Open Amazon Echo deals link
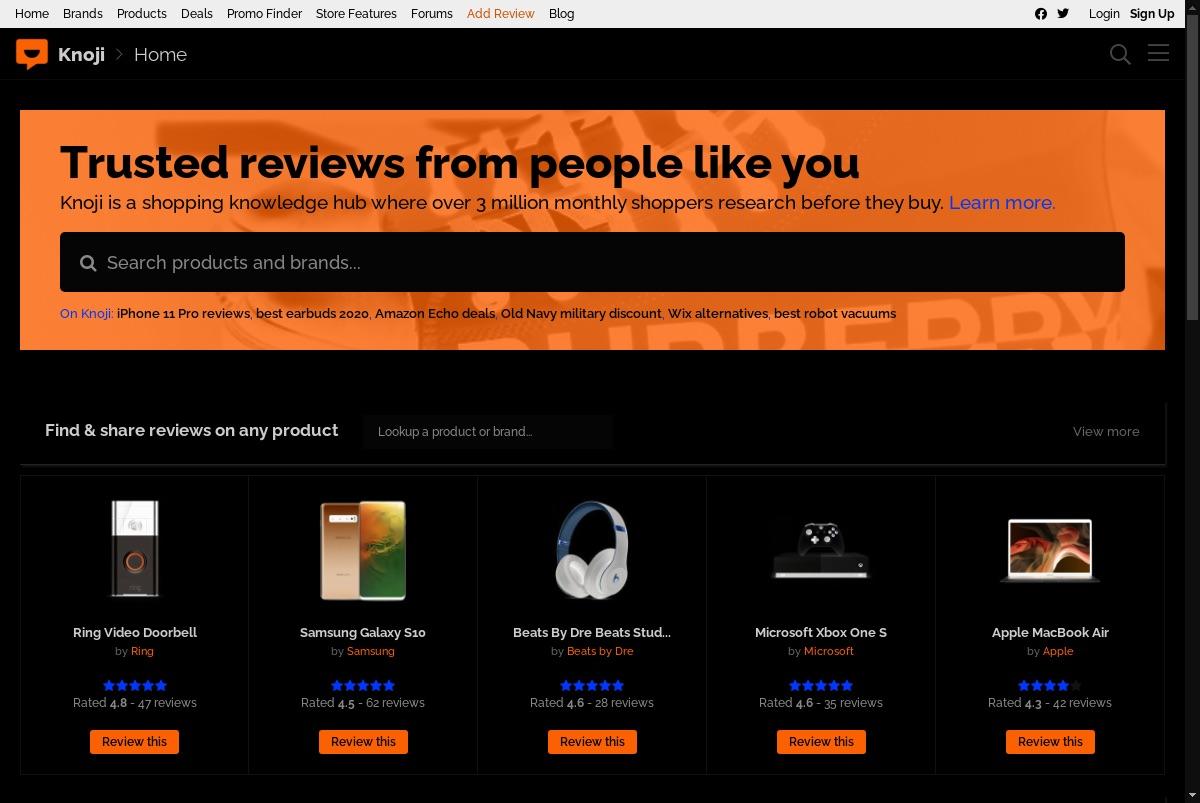 tap(435, 313)
